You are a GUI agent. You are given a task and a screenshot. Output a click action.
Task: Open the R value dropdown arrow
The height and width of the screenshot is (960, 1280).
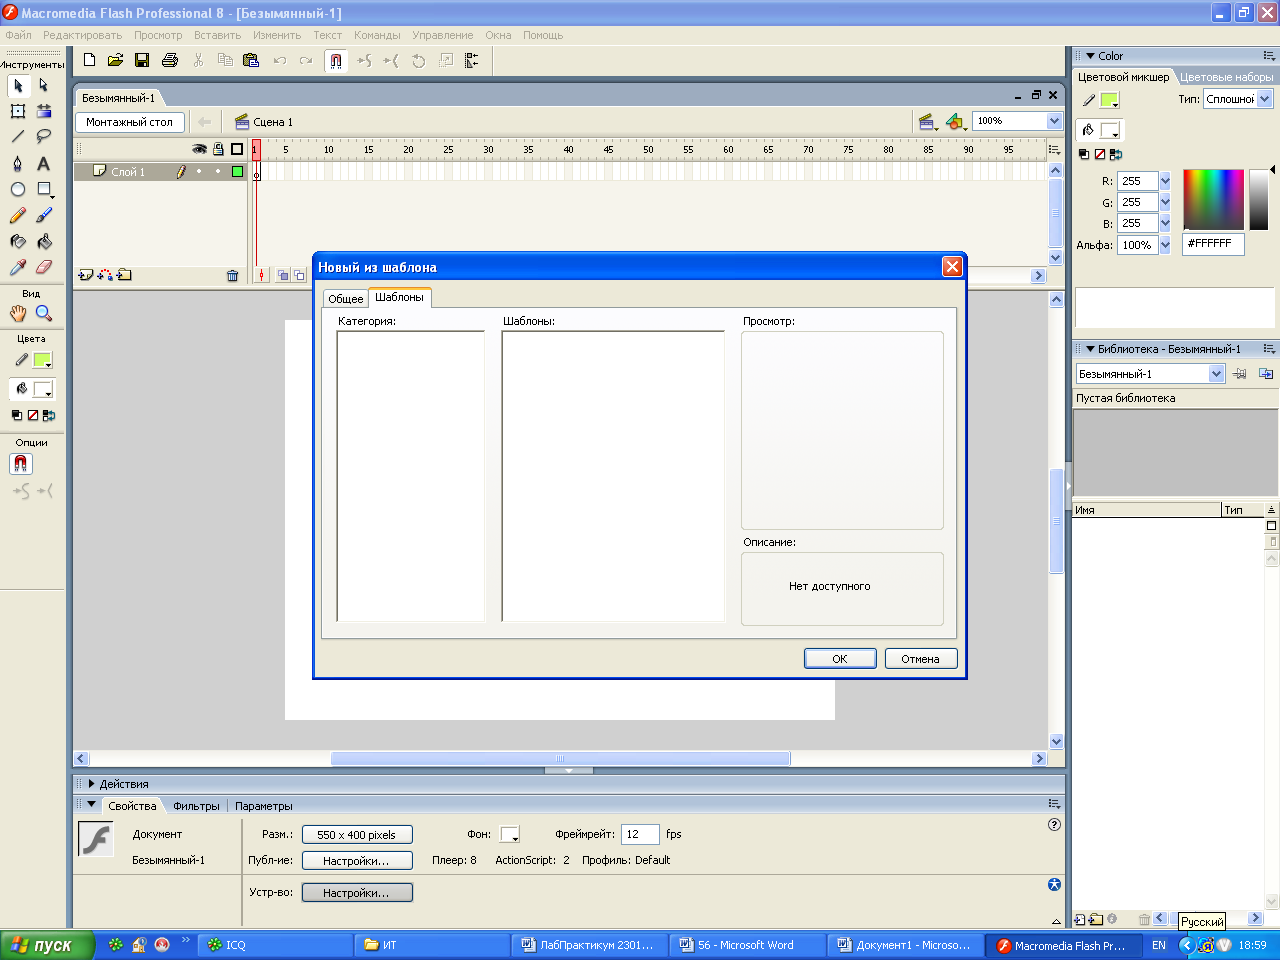[1165, 181]
